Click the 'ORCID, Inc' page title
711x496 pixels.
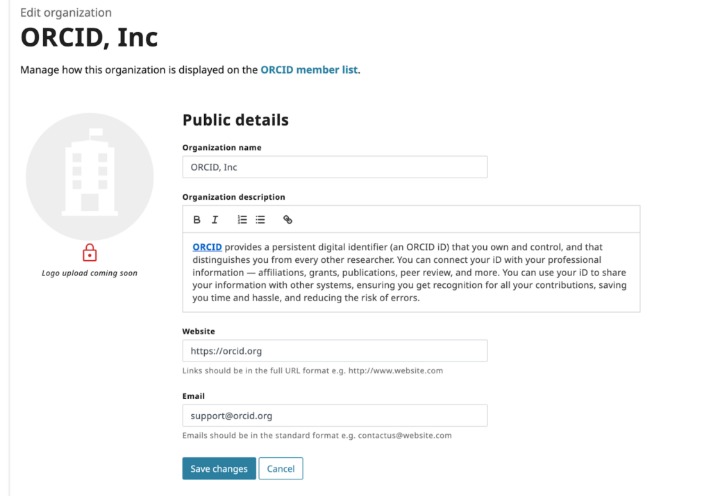coord(89,38)
